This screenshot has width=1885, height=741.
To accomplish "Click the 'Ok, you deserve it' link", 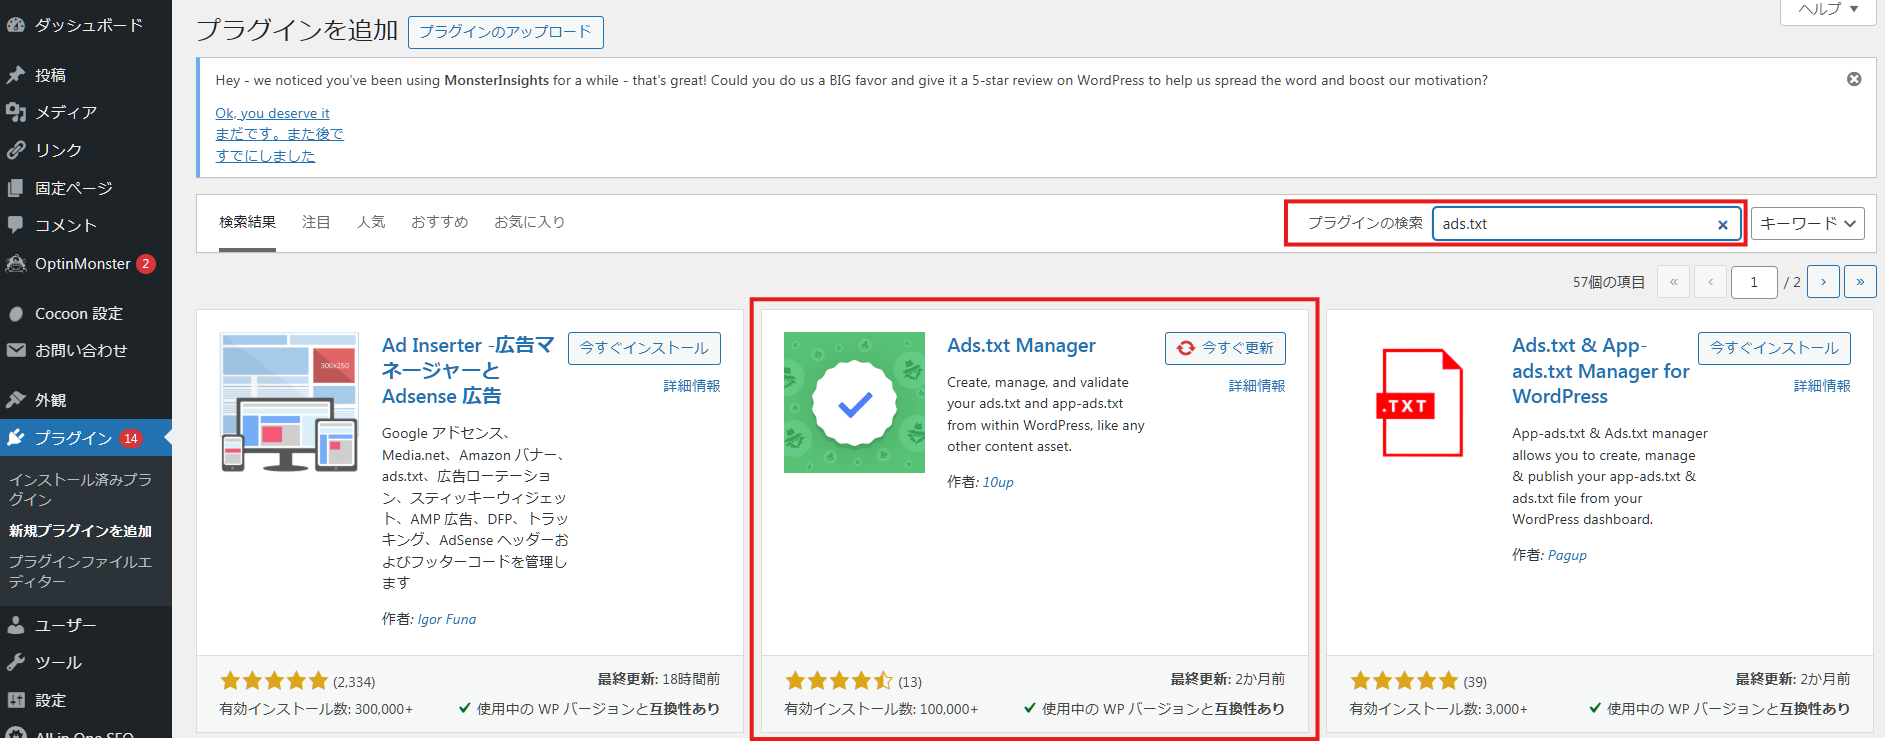I will point(272,114).
